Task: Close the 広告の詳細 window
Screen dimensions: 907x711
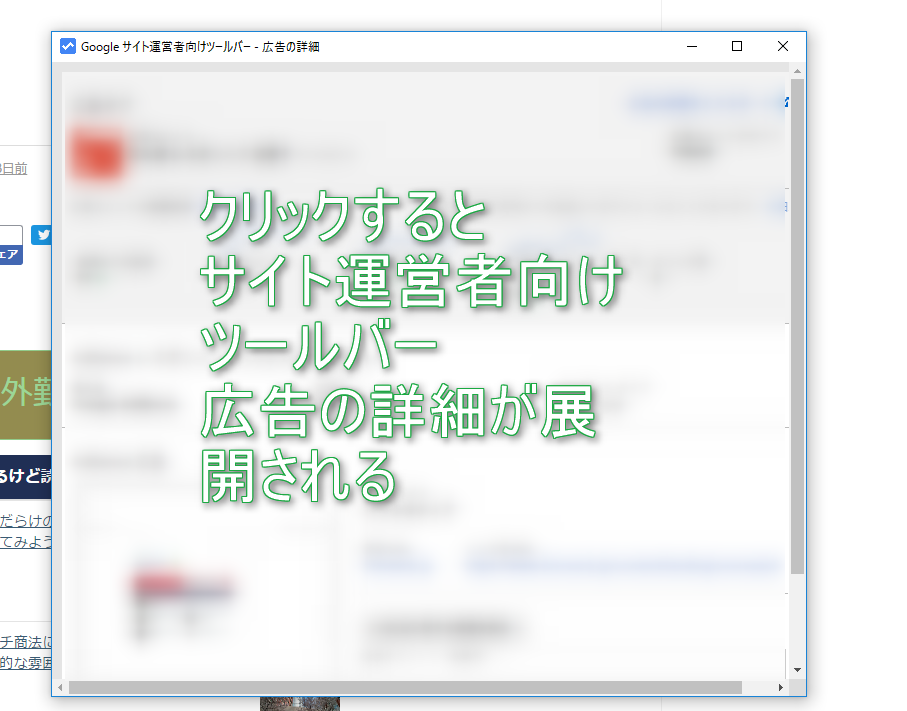Action: [783, 46]
